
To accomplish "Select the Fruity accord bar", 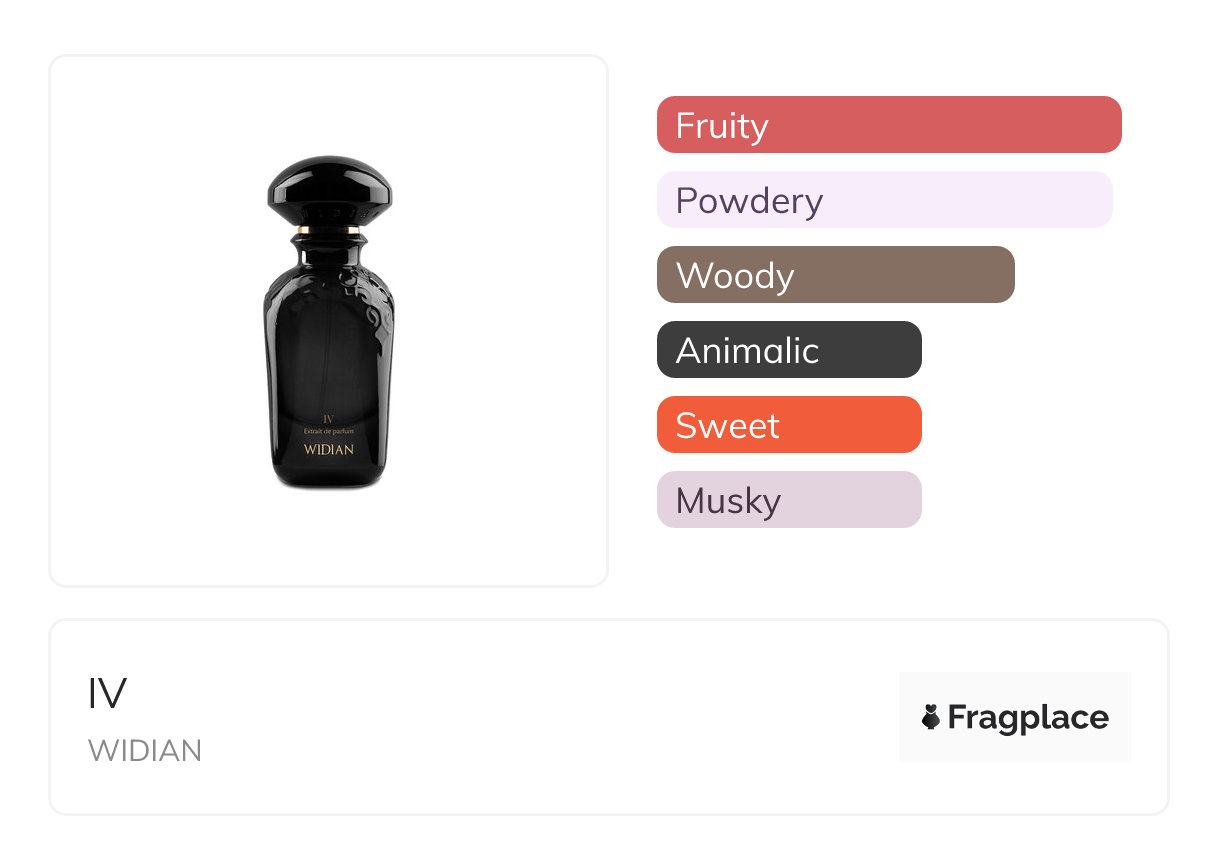I will click(x=889, y=125).
